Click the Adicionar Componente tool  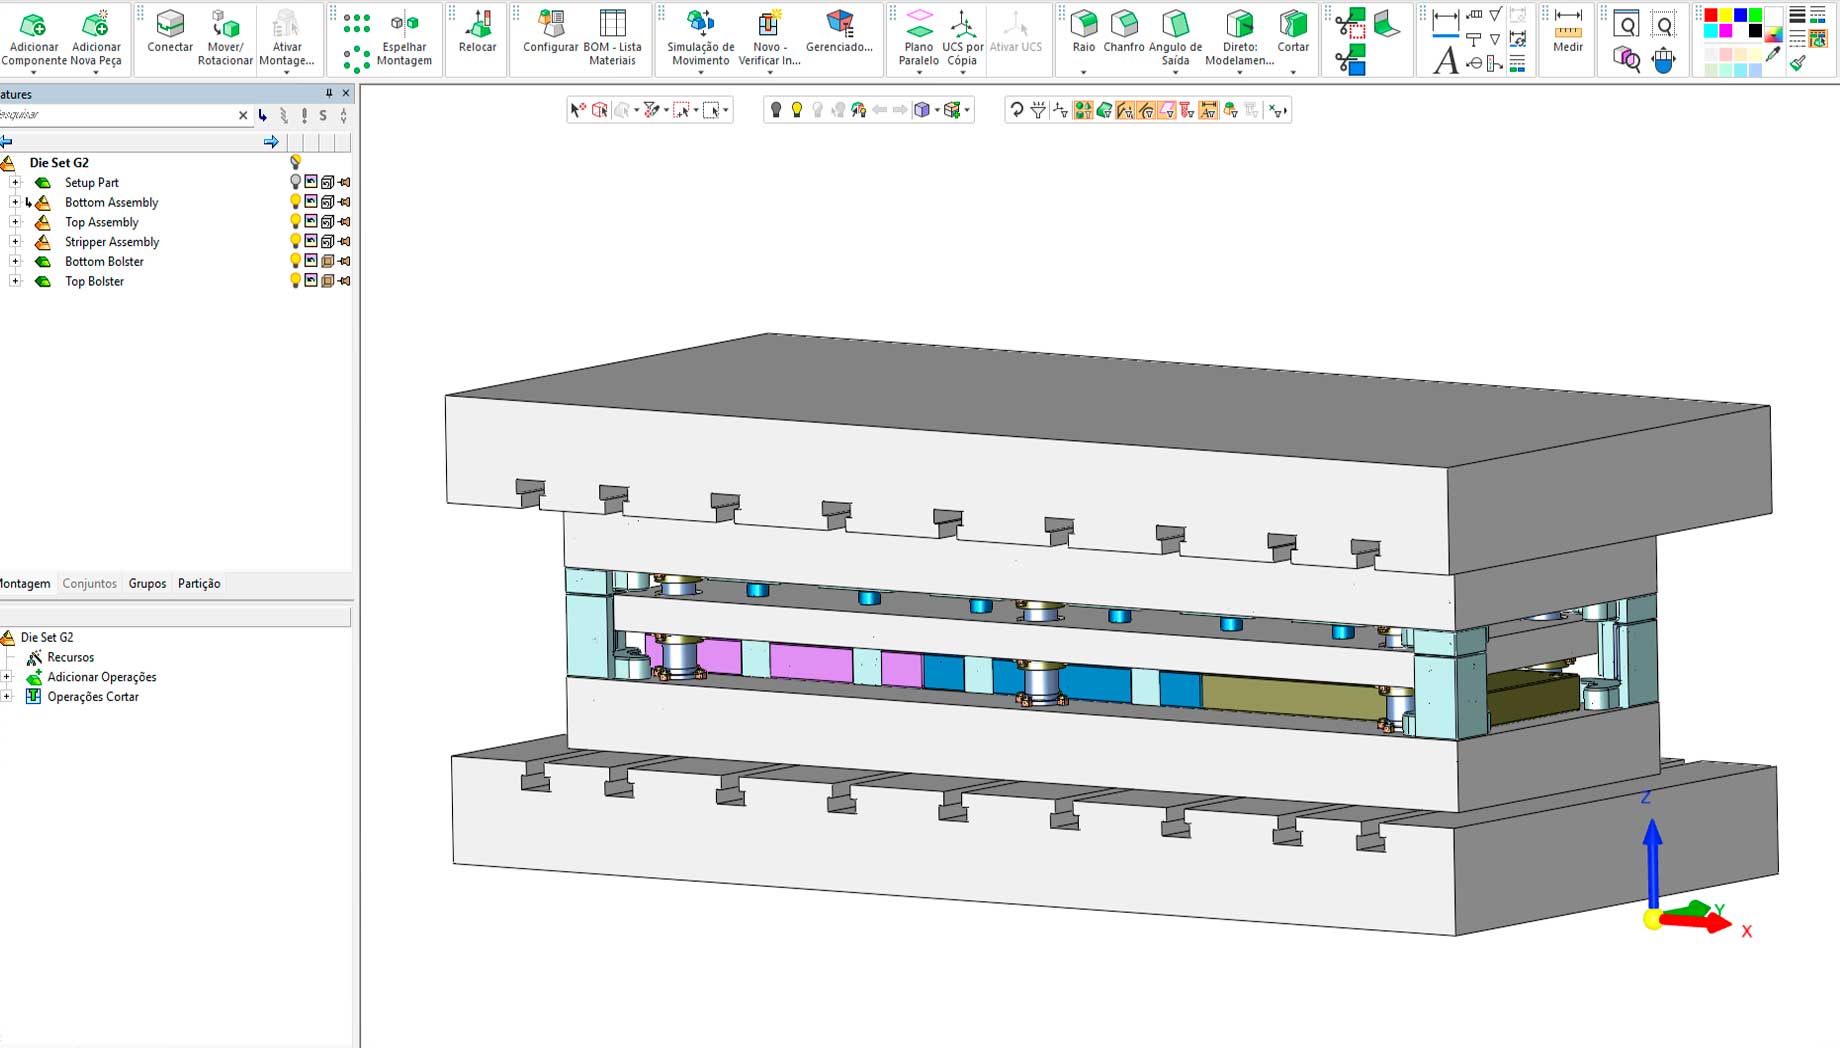pyautogui.click(x=33, y=37)
